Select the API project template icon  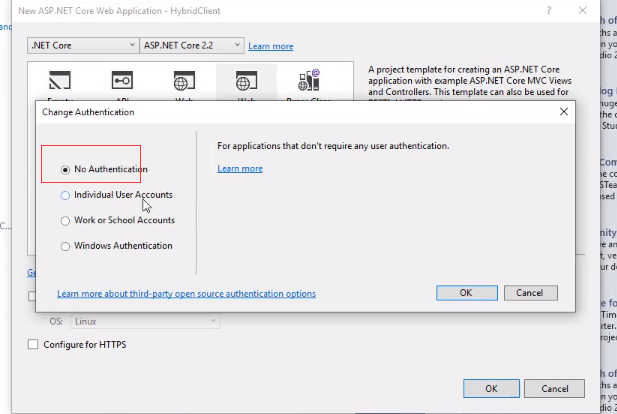coord(122,81)
